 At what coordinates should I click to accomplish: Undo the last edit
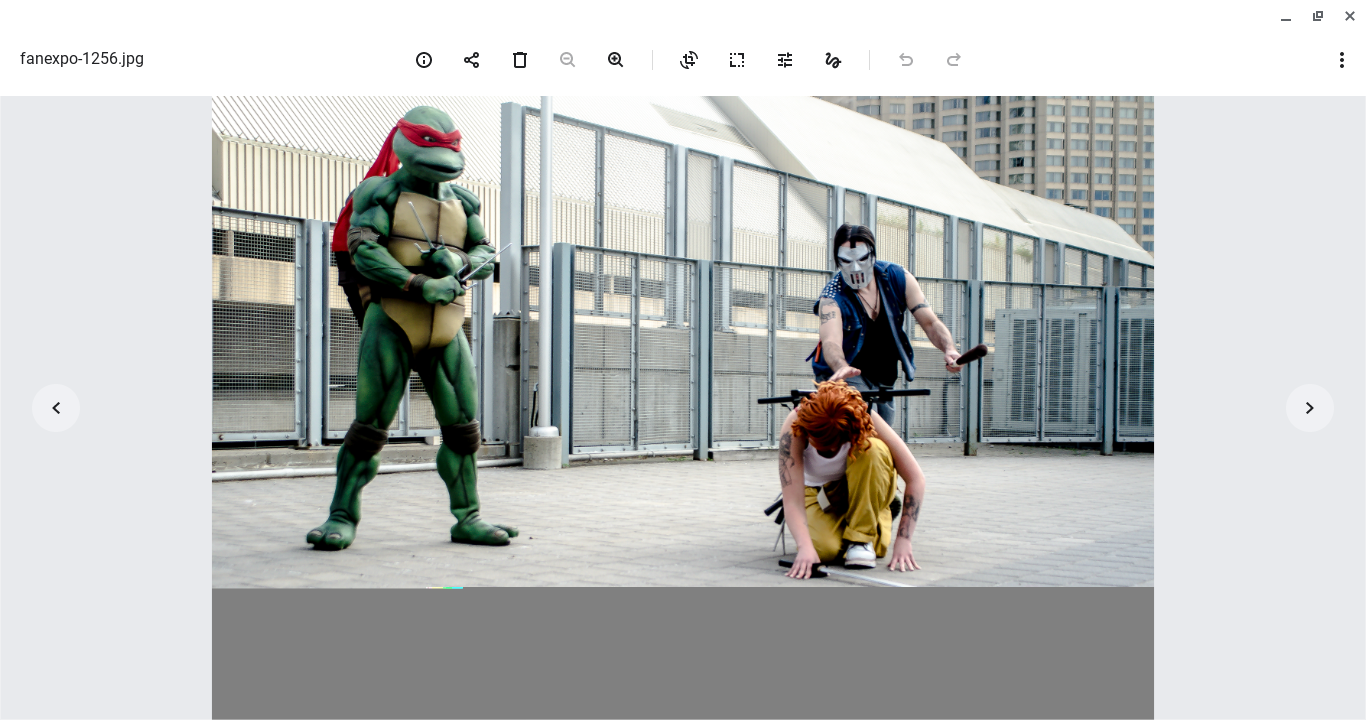pos(906,60)
